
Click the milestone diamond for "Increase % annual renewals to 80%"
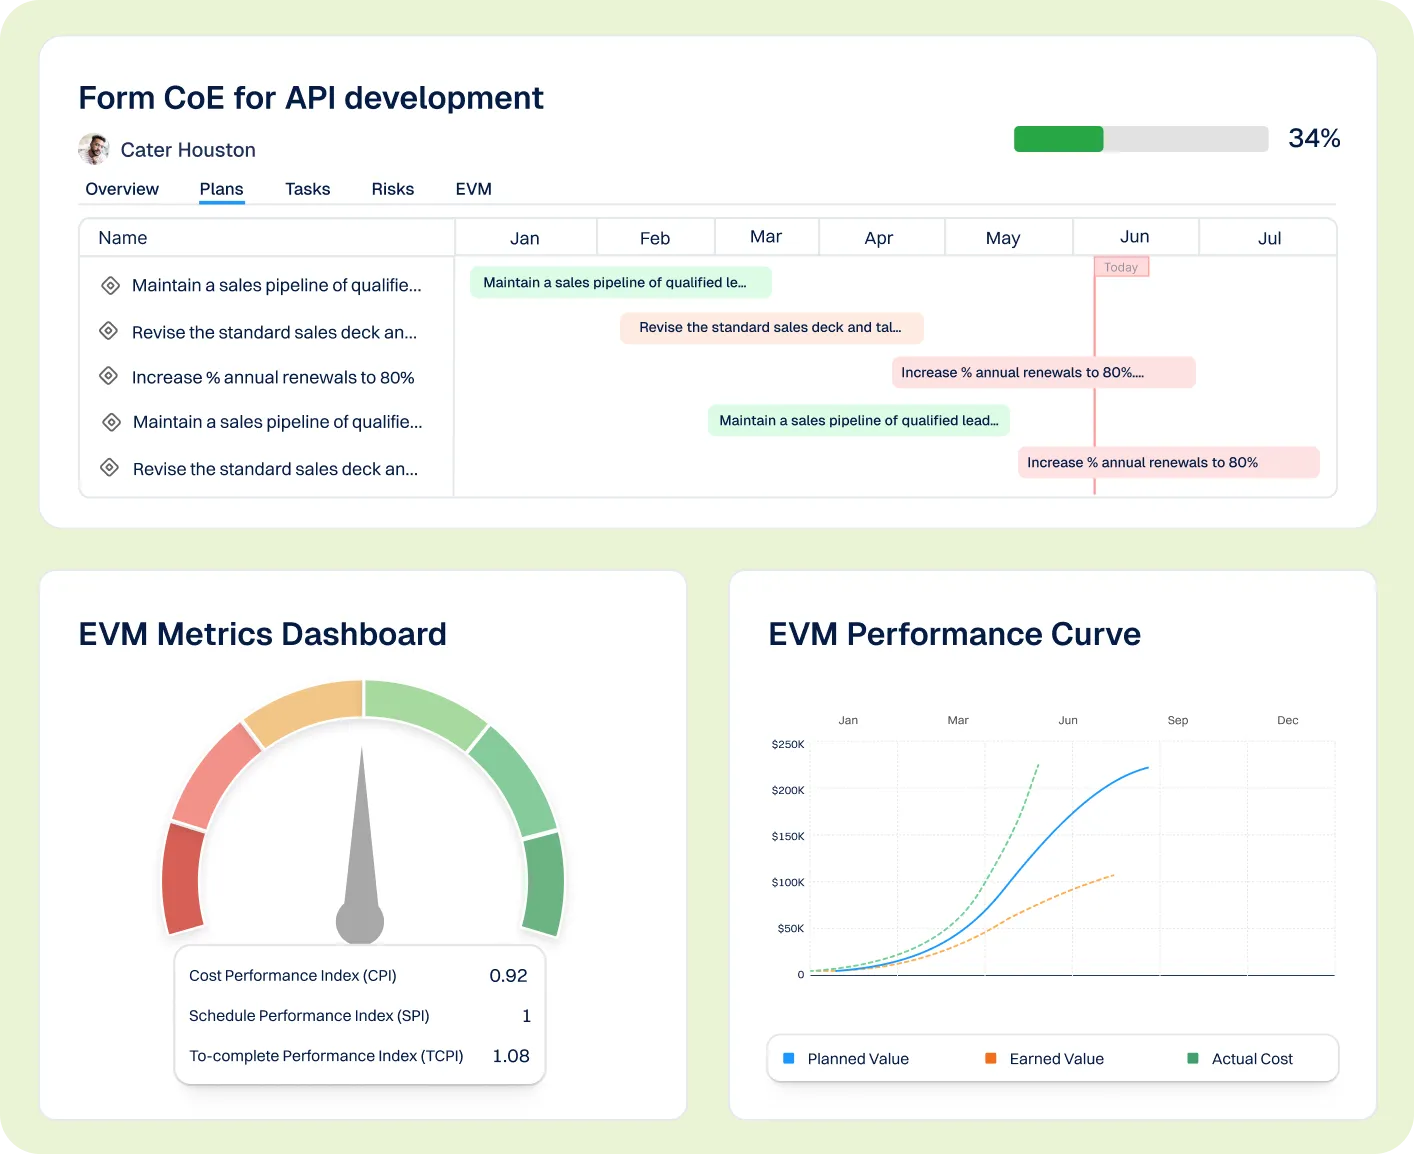(x=109, y=375)
